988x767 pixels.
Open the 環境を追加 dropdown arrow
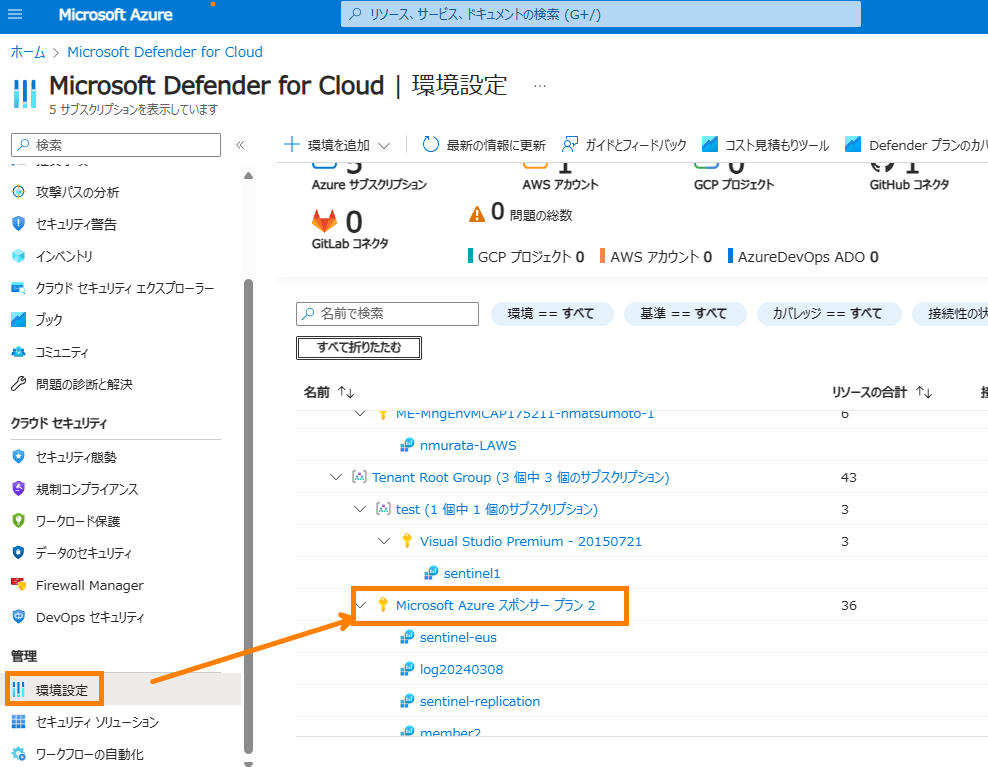pyautogui.click(x=384, y=146)
